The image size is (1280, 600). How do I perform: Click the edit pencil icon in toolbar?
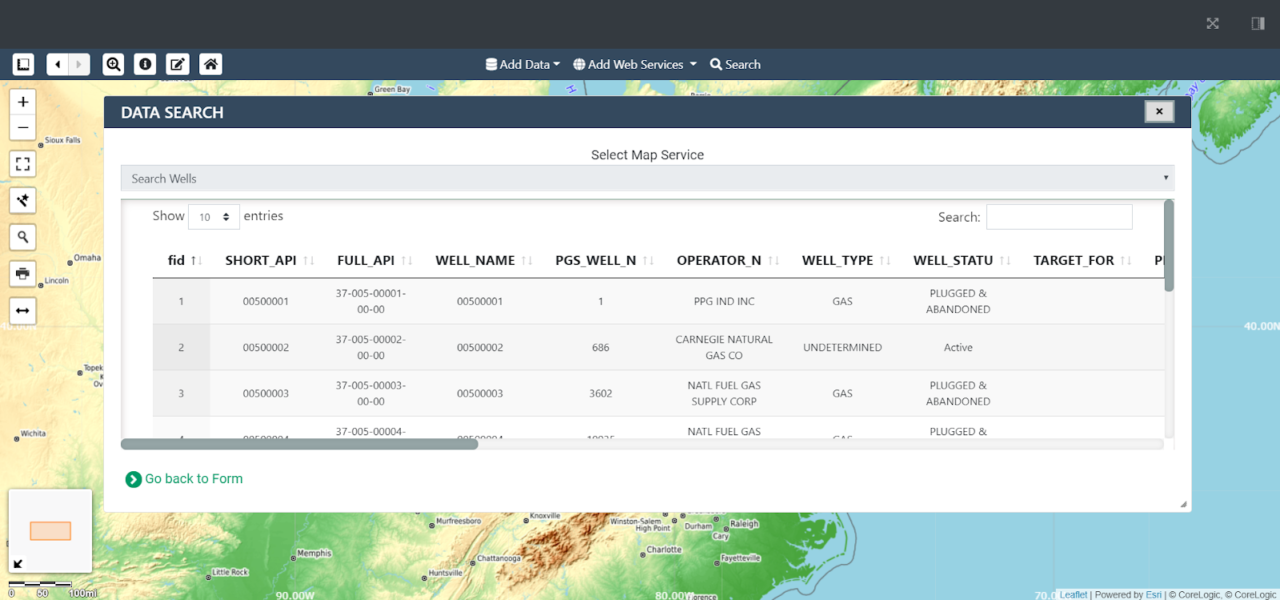pos(177,65)
